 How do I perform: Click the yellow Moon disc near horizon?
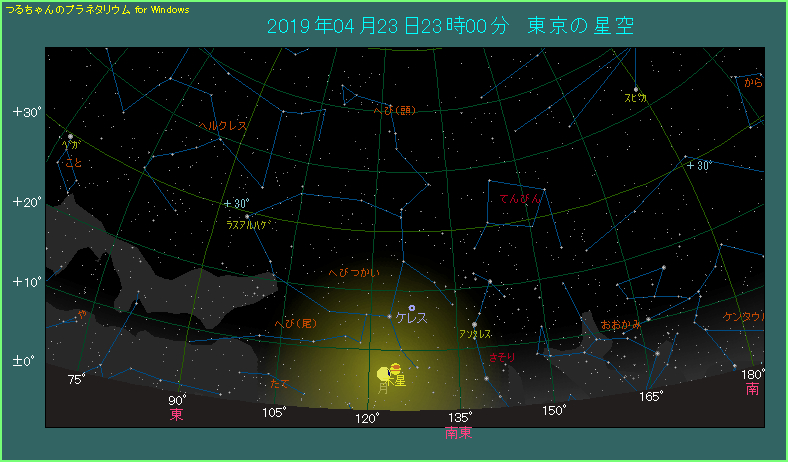[x=383, y=375]
